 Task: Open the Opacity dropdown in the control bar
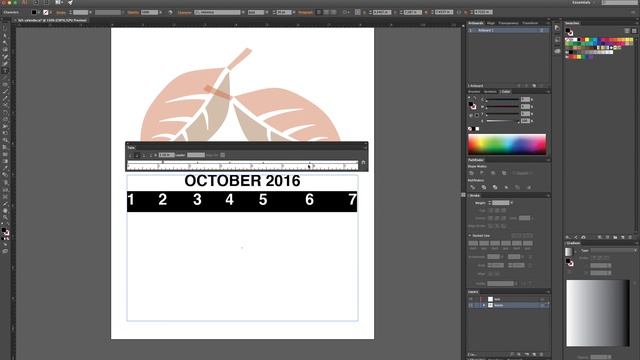coord(160,12)
